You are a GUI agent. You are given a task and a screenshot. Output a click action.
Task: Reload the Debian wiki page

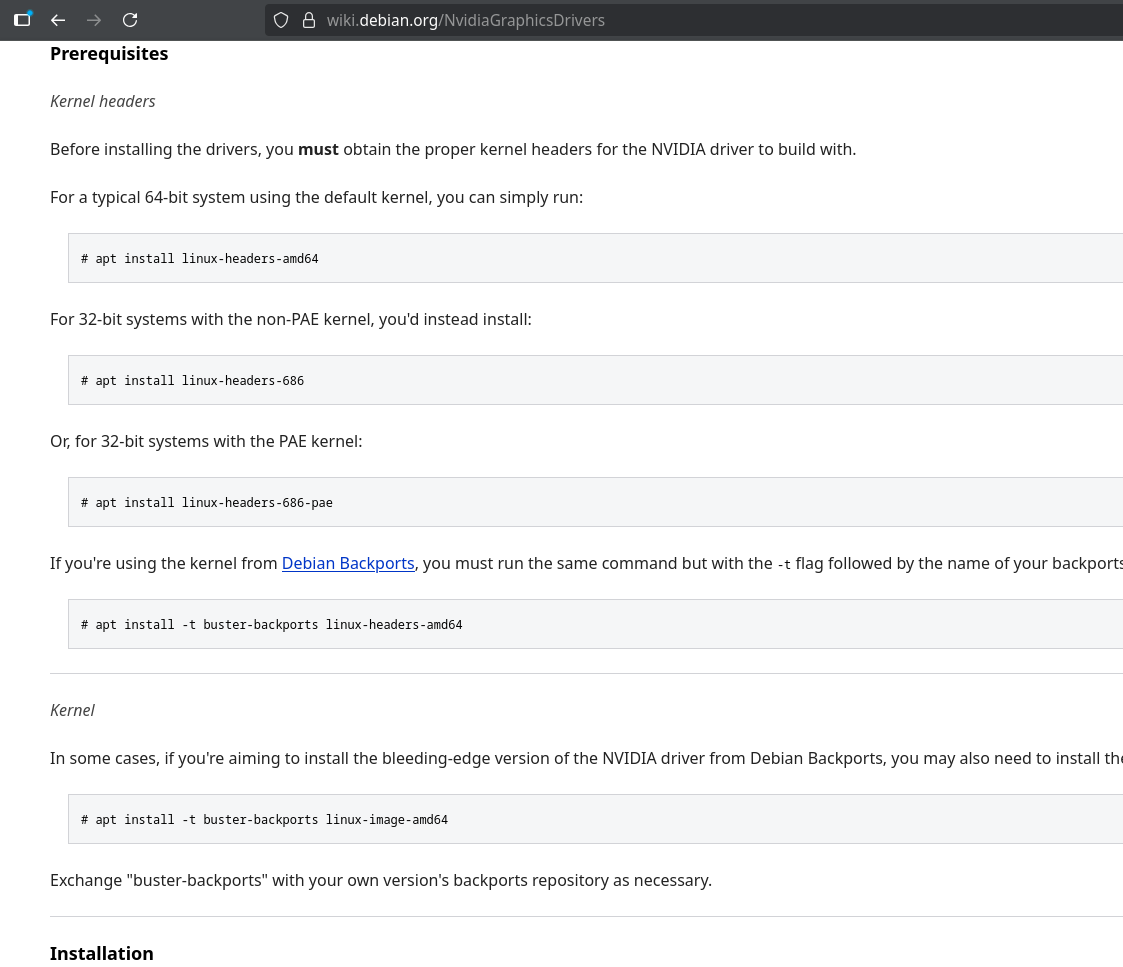click(130, 20)
